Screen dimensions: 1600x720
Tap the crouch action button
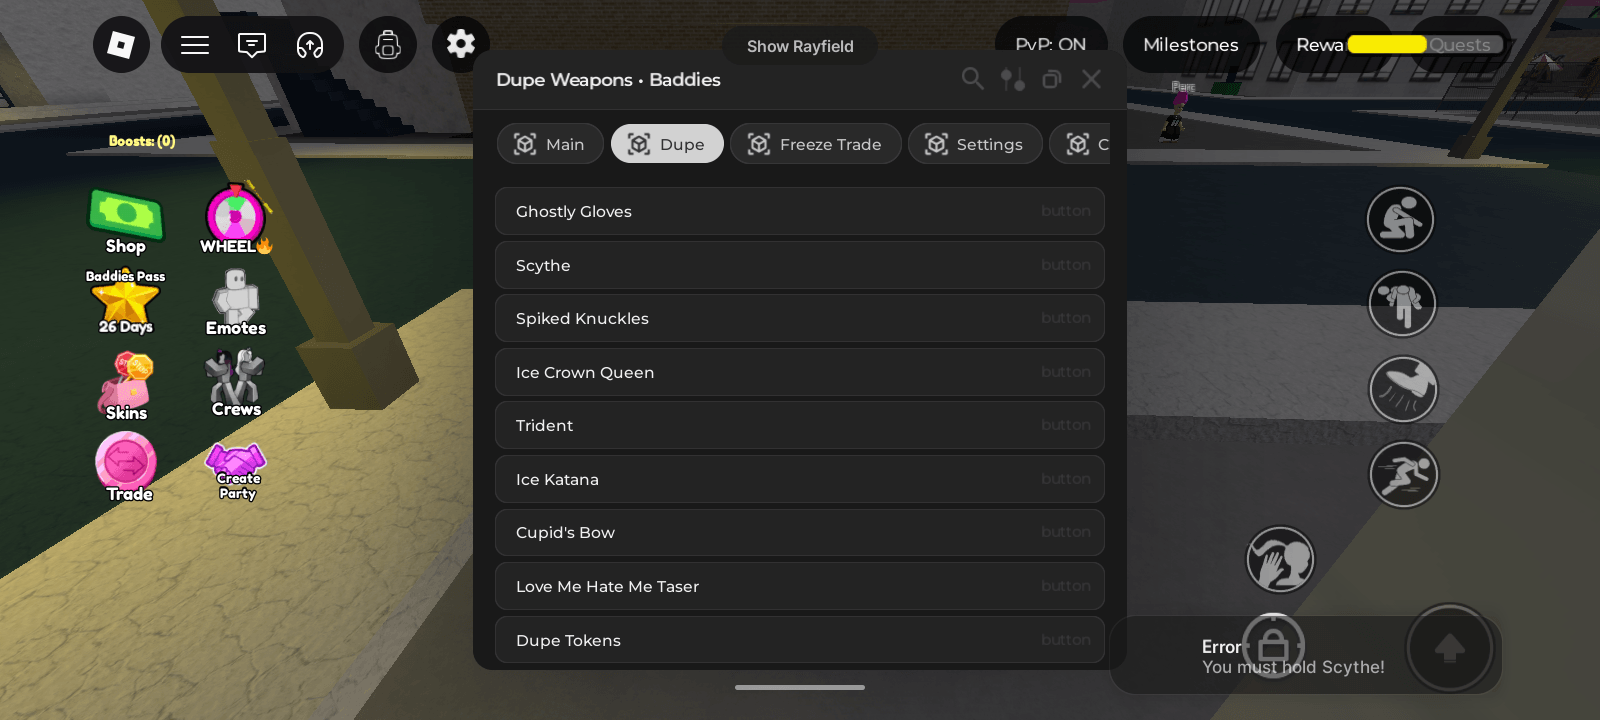pos(1400,220)
